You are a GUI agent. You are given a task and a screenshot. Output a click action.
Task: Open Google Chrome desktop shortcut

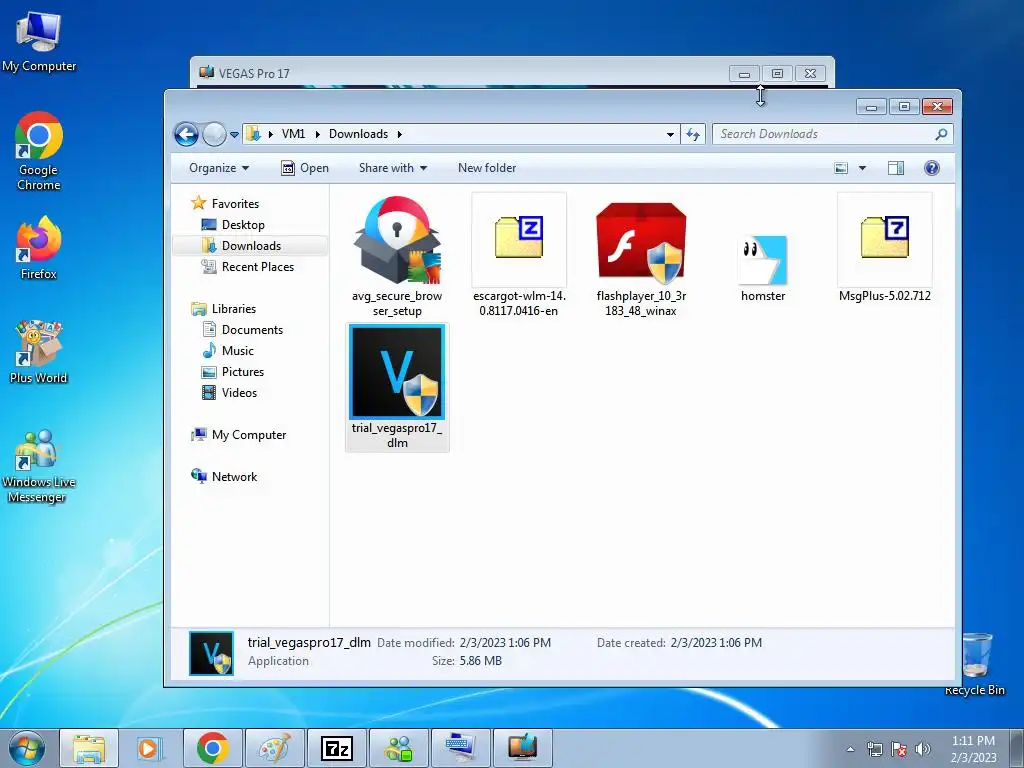click(39, 151)
